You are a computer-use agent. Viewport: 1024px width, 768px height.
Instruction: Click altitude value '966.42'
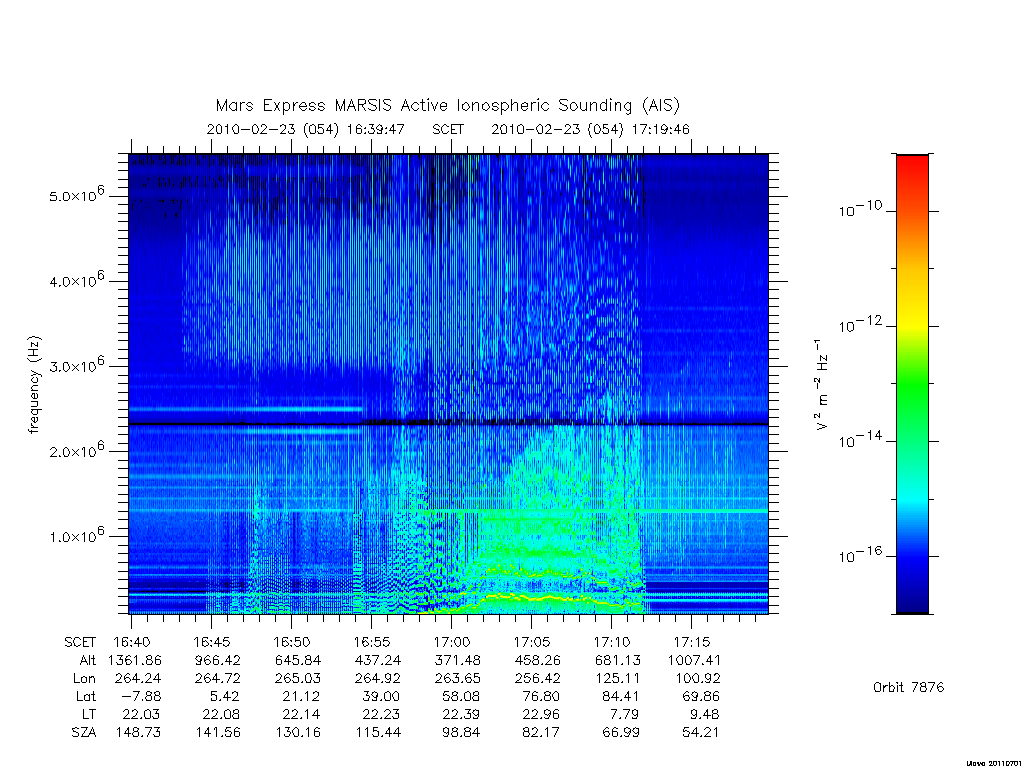pyautogui.click(x=217, y=660)
